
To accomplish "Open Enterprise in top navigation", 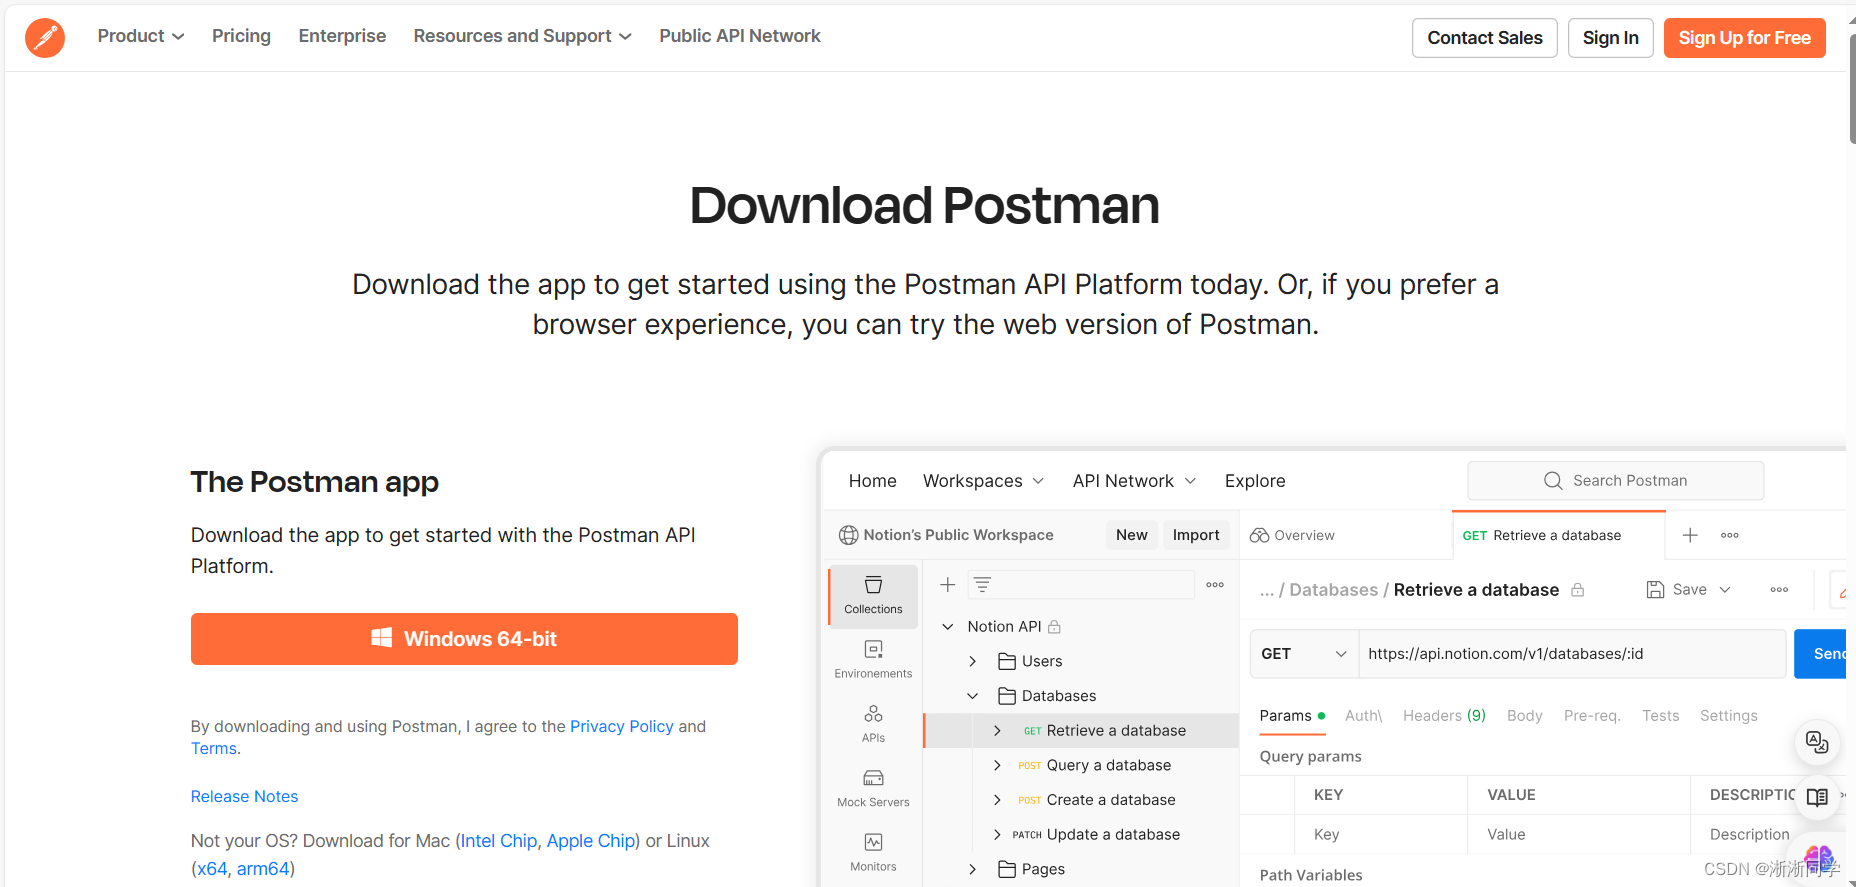I will click(342, 36).
